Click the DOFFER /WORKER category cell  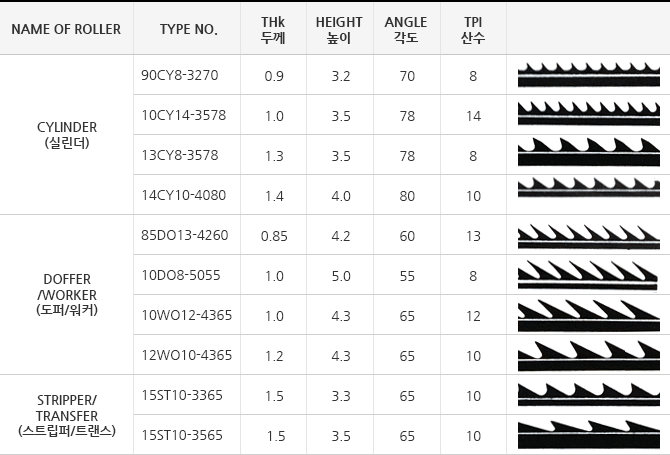pos(67,294)
